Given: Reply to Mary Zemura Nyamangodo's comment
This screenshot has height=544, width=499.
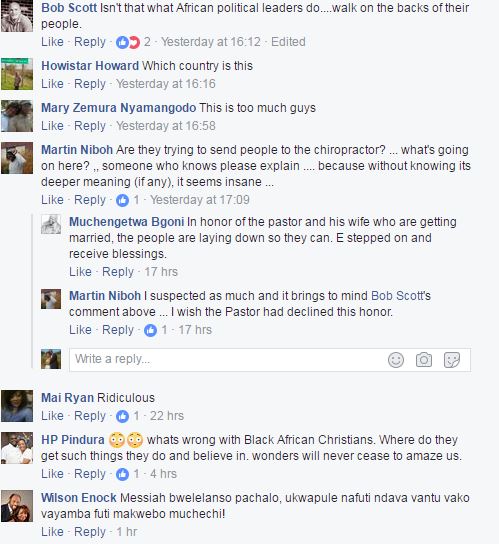Looking at the screenshot, I should pyautogui.click(x=90, y=126).
